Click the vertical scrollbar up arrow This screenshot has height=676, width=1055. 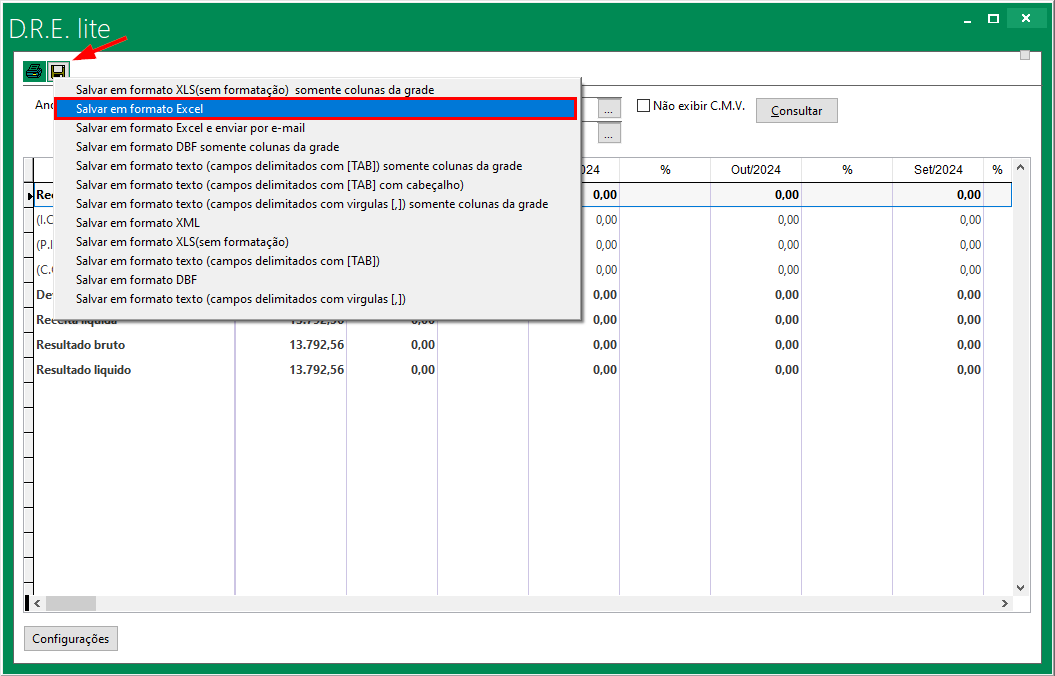pyautogui.click(x=1021, y=168)
